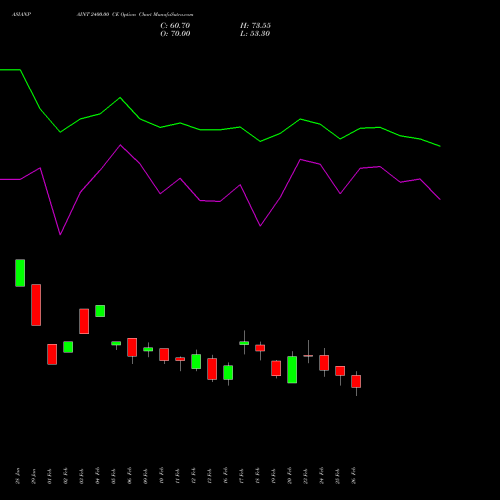Click the "28 Jan" date axis label
500x500 pixels.
pyautogui.click(x=18, y=476)
